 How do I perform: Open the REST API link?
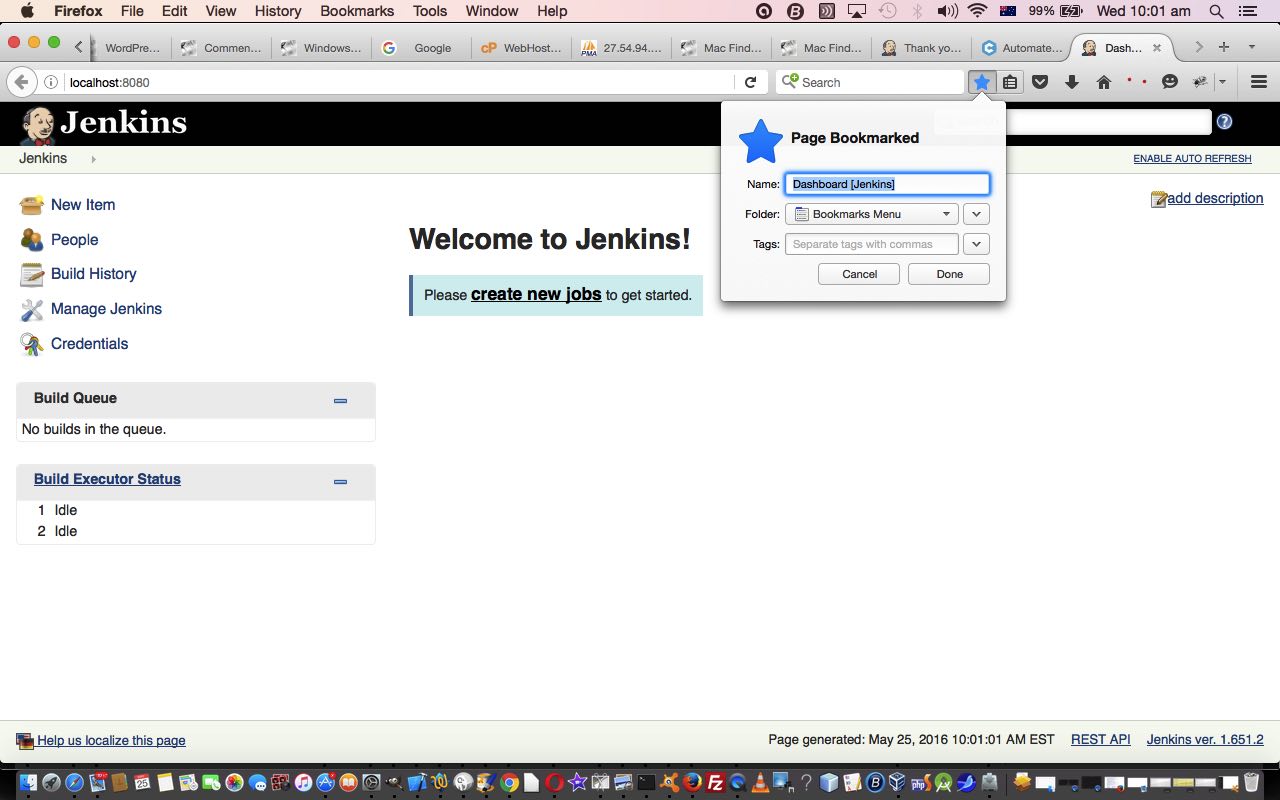pos(1101,740)
